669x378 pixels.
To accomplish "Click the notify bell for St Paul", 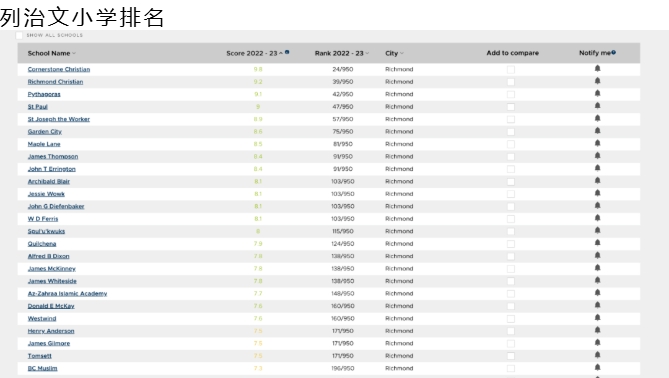I will point(597,105).
